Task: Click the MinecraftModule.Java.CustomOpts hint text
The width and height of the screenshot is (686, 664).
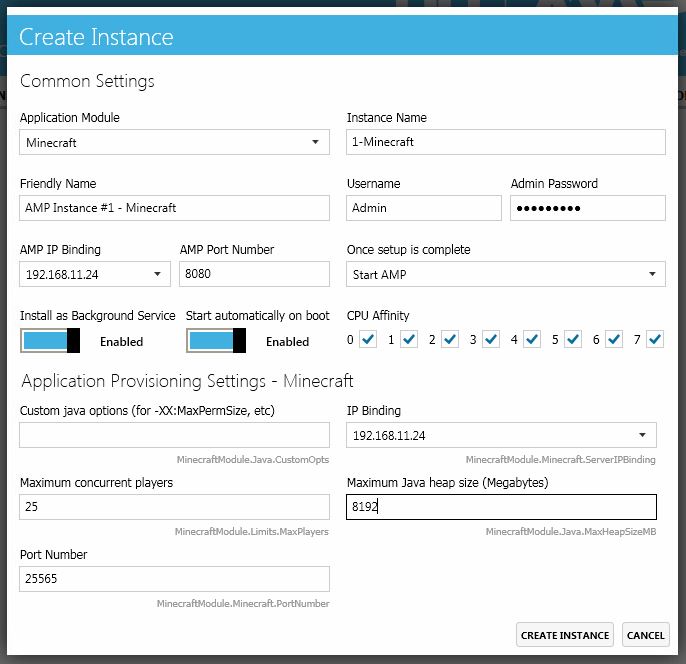Action: pos(253,459)
